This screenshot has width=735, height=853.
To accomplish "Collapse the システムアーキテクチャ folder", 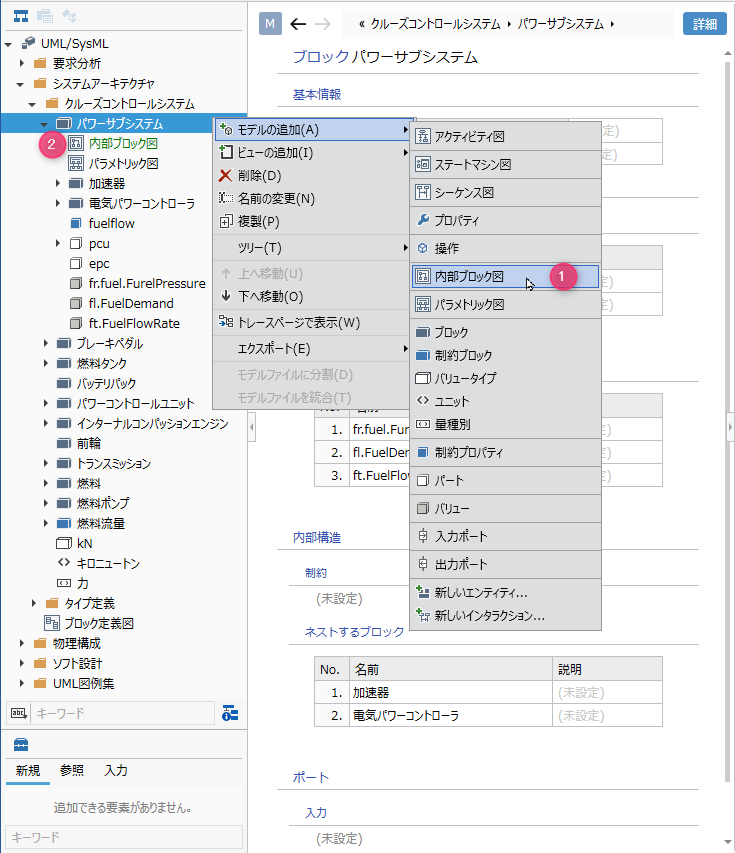I will pyautogui.click(x=20, y=84).
